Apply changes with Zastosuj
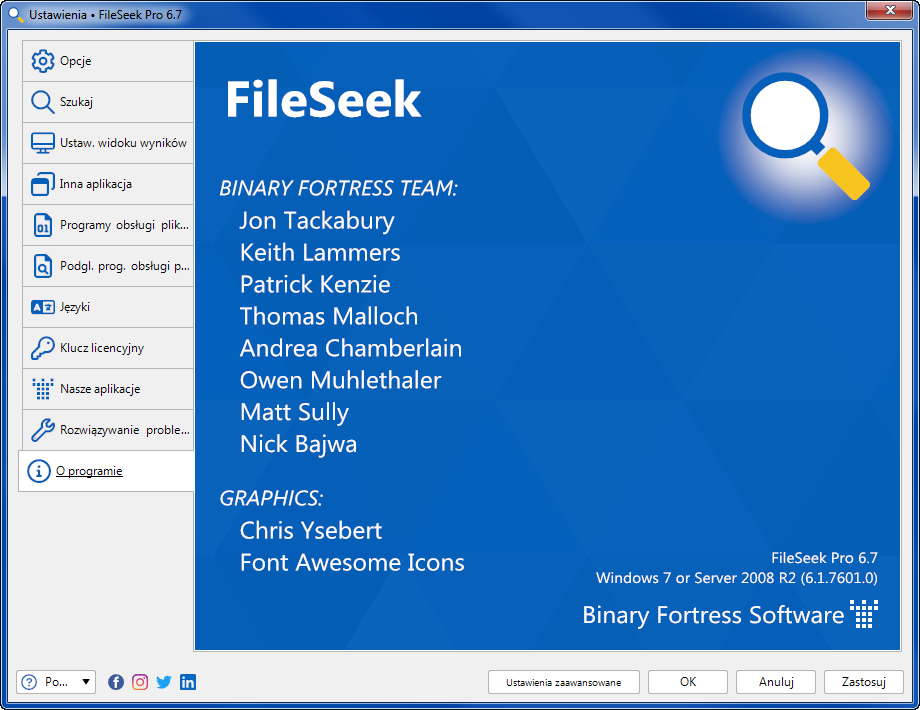Screen dimensions: 920x710 [864, 682]
